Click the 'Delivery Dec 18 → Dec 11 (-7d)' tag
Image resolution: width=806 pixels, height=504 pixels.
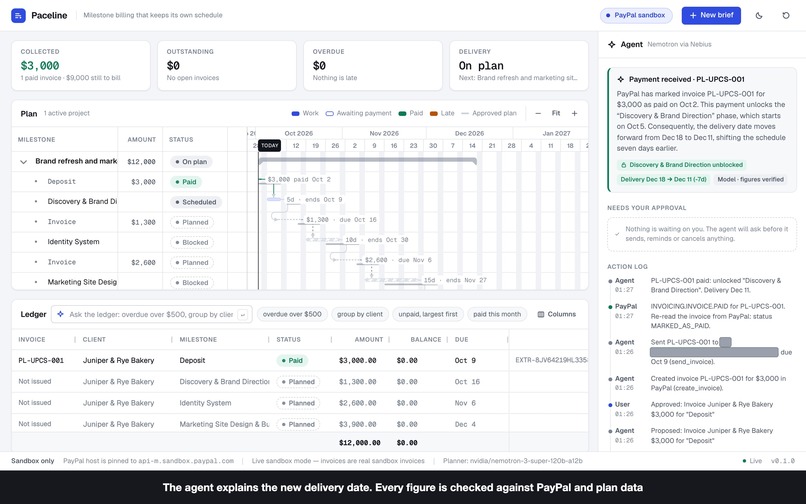point(664,179)
